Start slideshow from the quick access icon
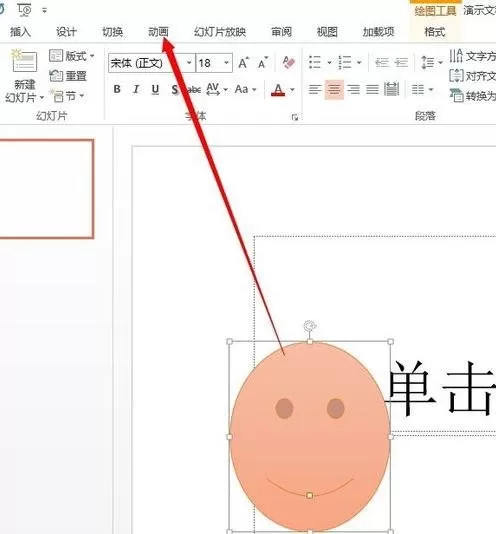The height and width of the screenshot is (534, 496). click(x=25, y=10)
